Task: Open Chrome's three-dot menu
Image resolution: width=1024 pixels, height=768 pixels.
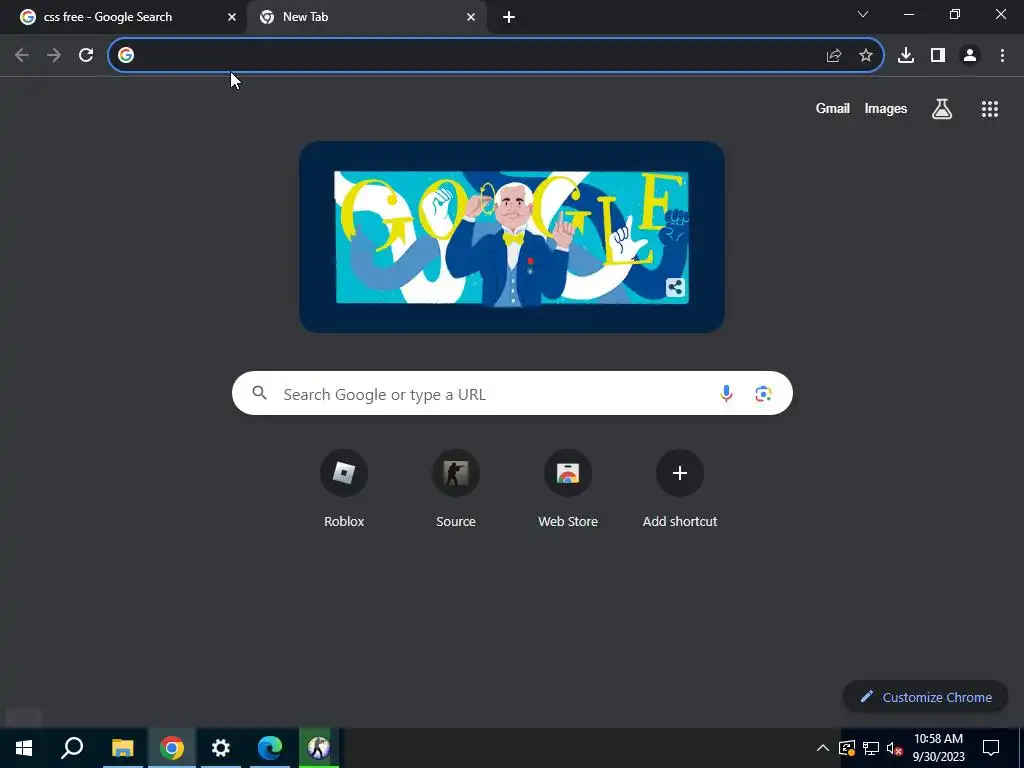Action: 1002,56
